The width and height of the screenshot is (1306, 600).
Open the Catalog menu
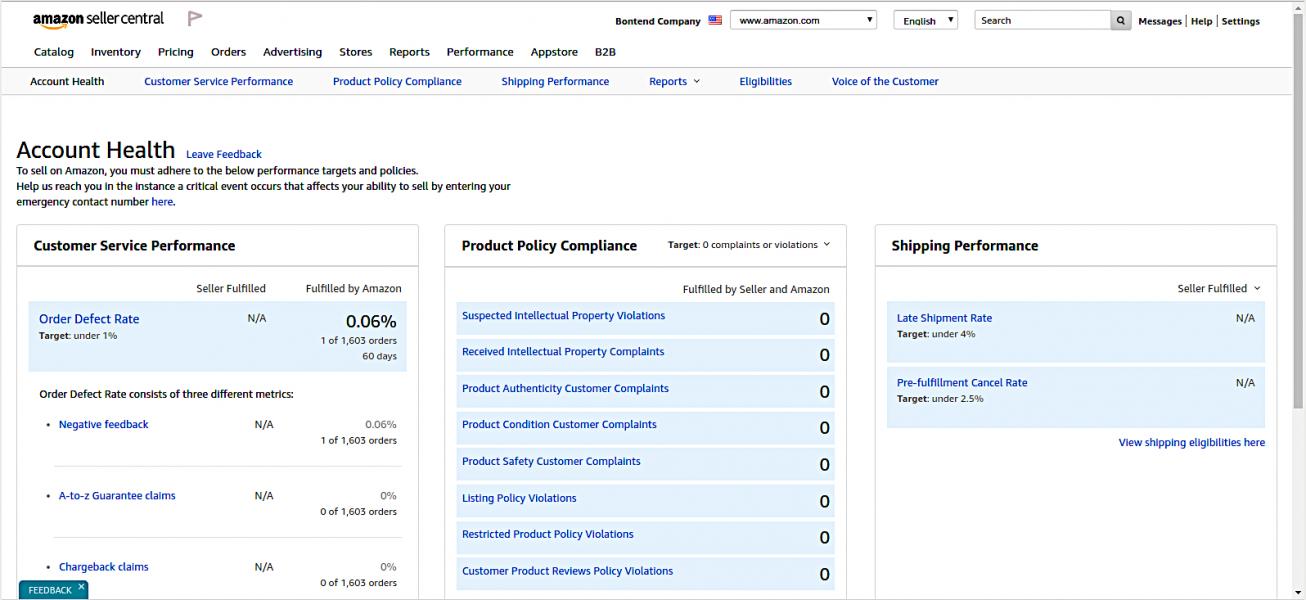pyautogui.click(x=54, y=52)
